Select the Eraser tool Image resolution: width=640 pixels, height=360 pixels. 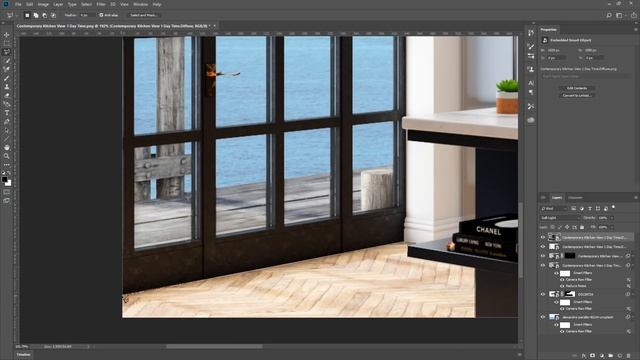pyautogui.click(x=7, y=96)
